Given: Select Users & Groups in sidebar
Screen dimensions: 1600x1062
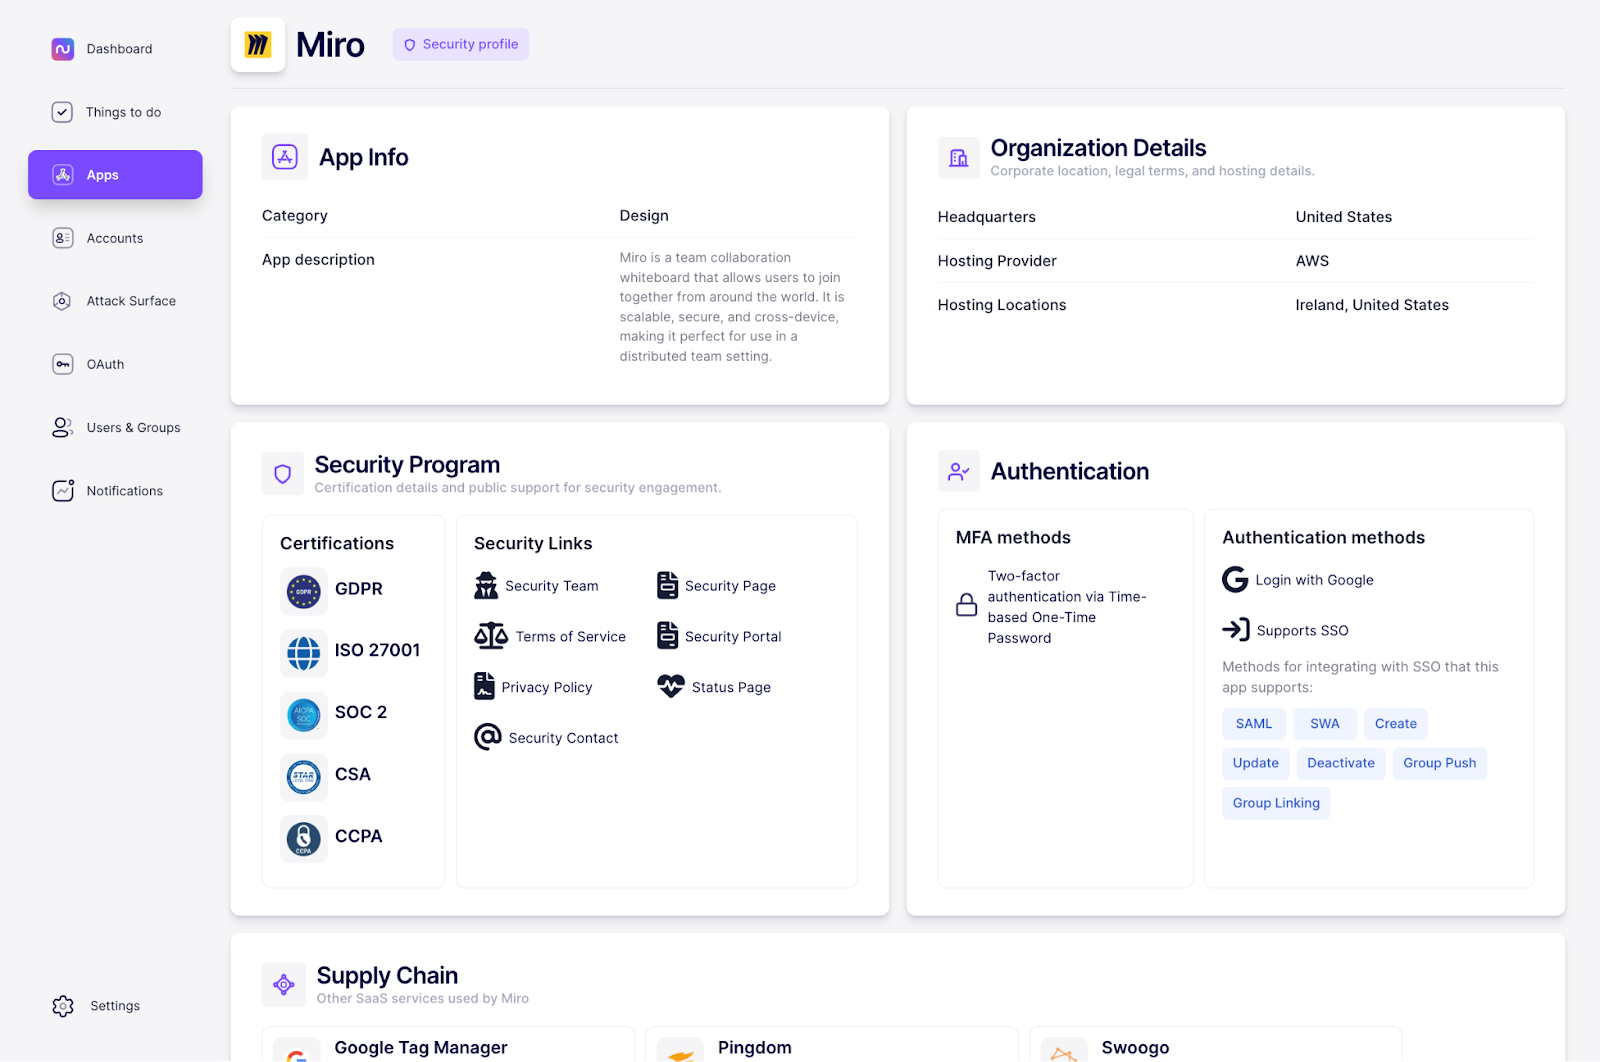Looking at the screenshot, I should [133, 428].
